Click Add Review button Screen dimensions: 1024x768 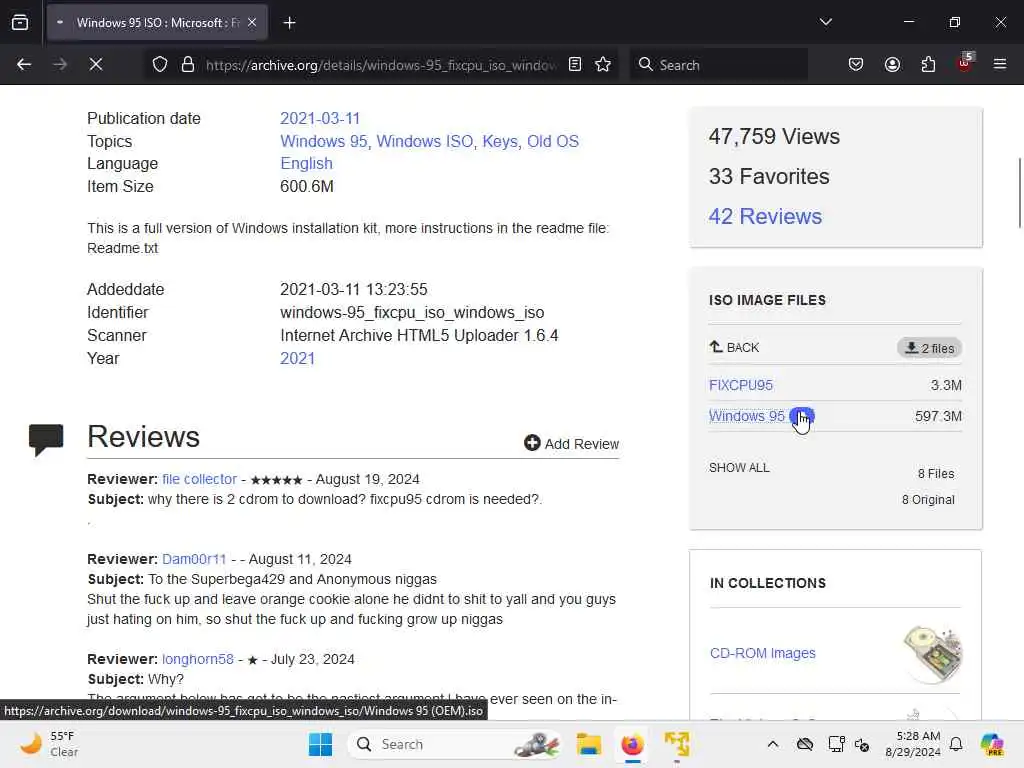pos(571,443)
